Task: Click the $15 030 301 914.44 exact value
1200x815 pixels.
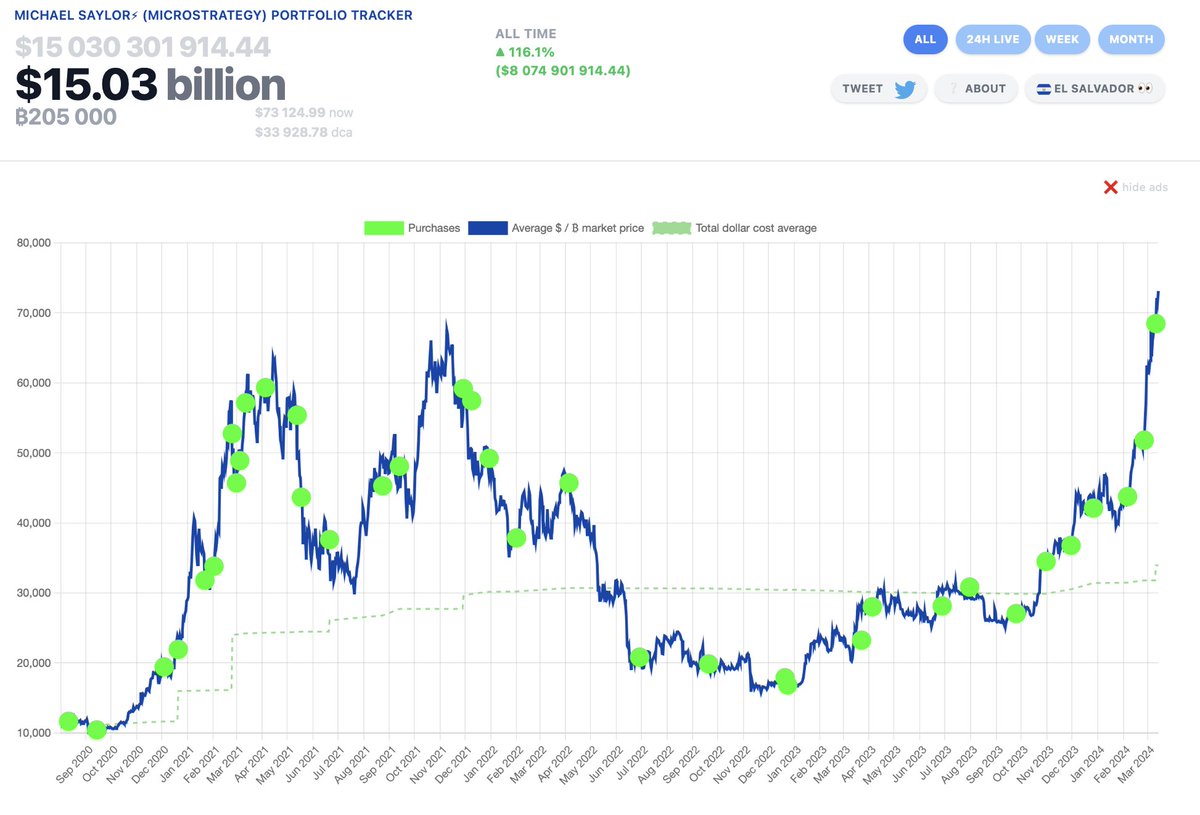Action: click(145, 47)
